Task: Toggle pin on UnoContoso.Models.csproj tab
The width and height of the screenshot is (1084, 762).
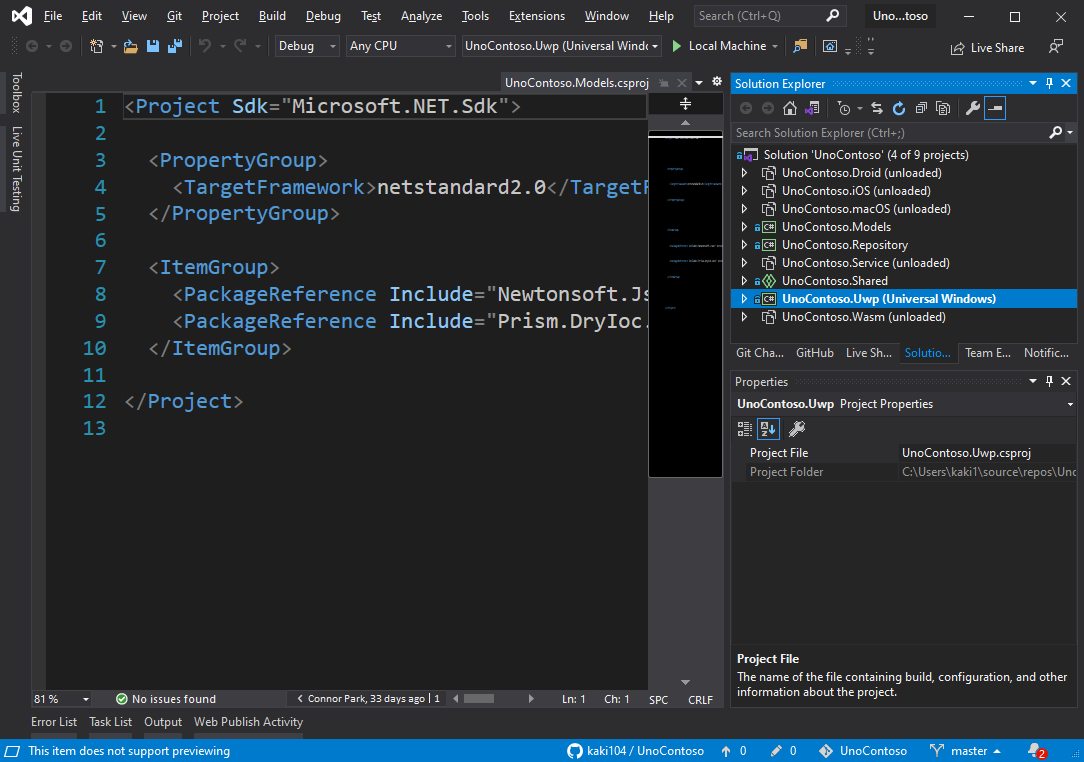Action: pyautogui.click(x=664, y=83)
